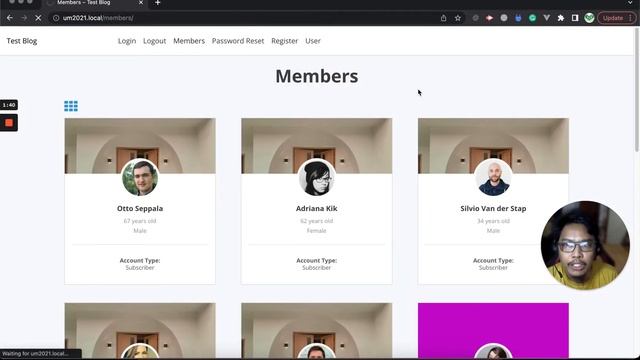Open the puzzle-piece extensions menu
Image resolution: width=640 pixels, height=360 pixels.
(561, 18)
